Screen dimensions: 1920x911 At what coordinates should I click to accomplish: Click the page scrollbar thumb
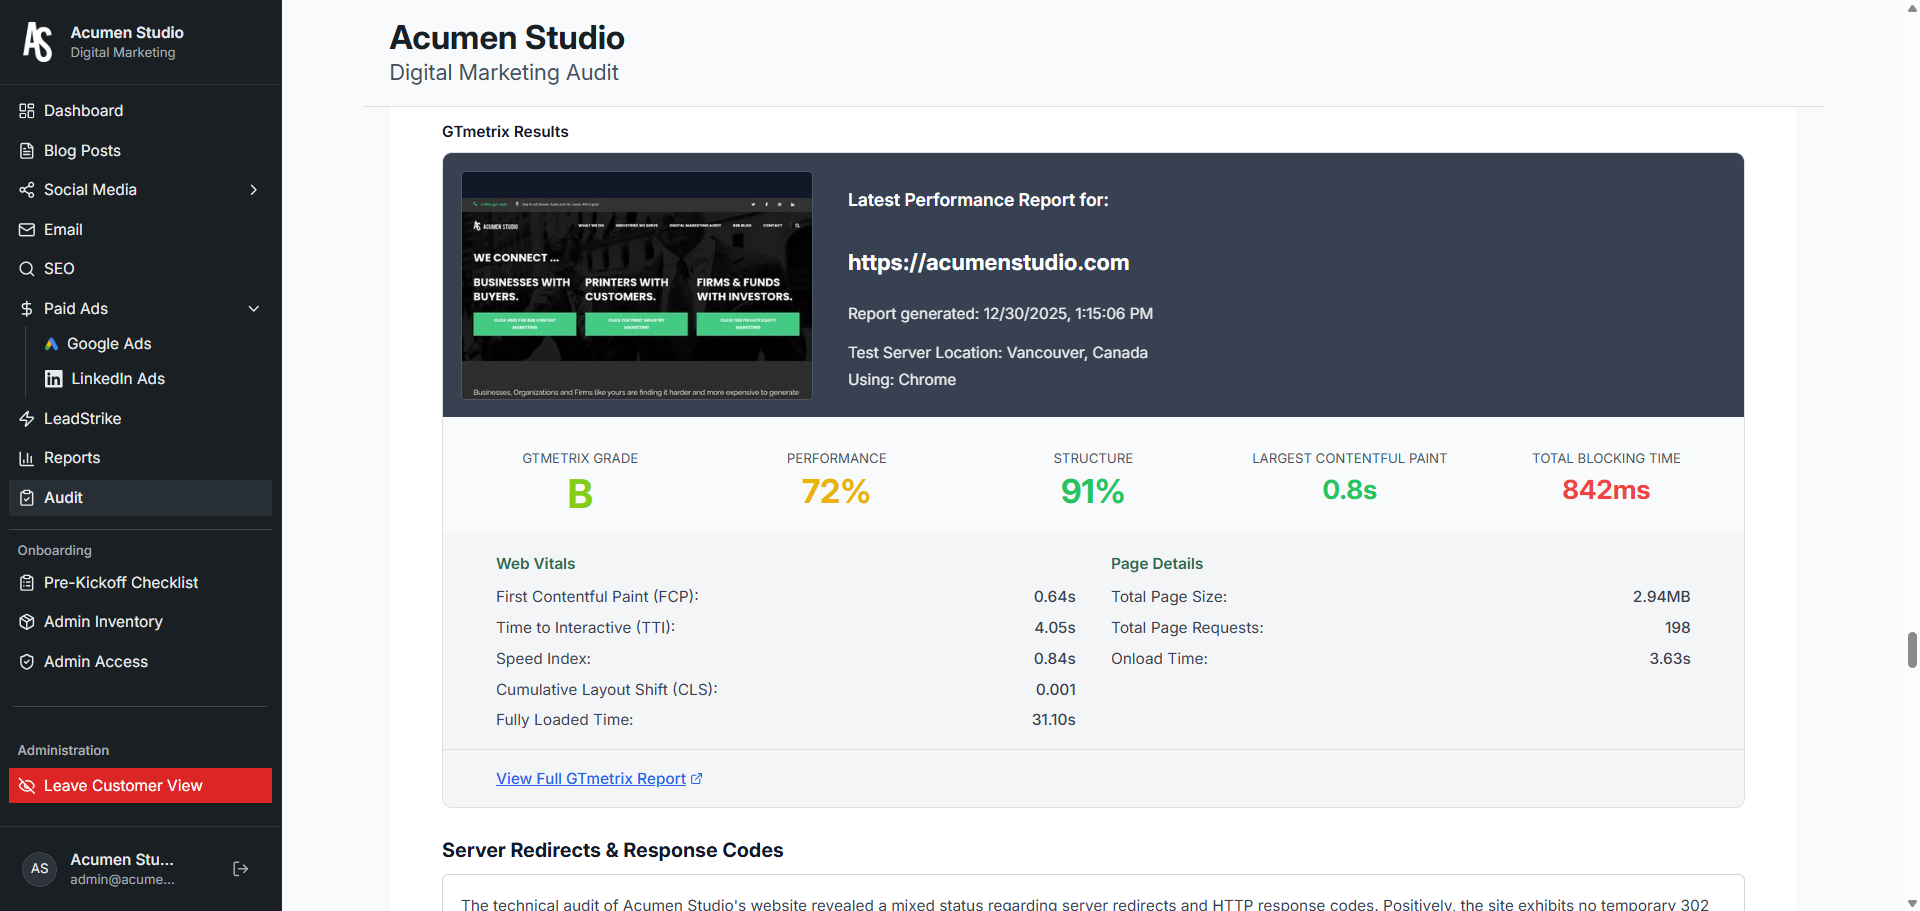(x=1912, y=650)
